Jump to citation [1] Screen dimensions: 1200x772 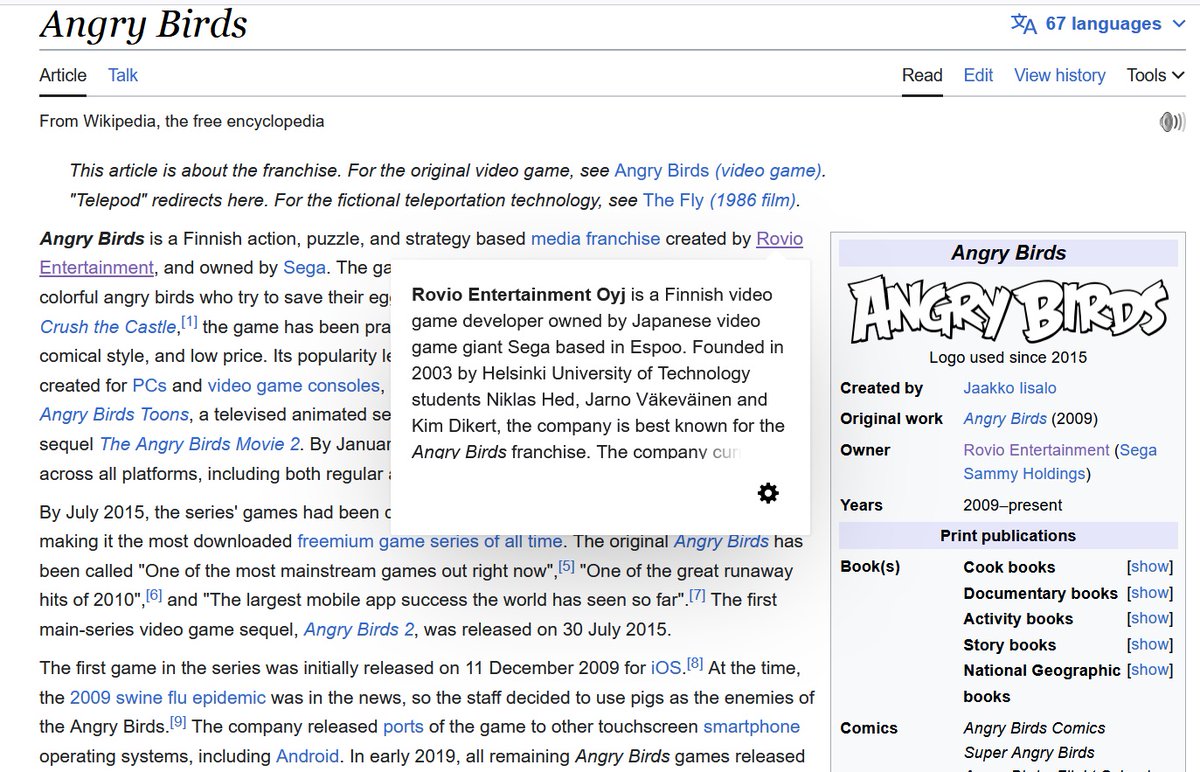pyautogui.click(x=189, y=322)
